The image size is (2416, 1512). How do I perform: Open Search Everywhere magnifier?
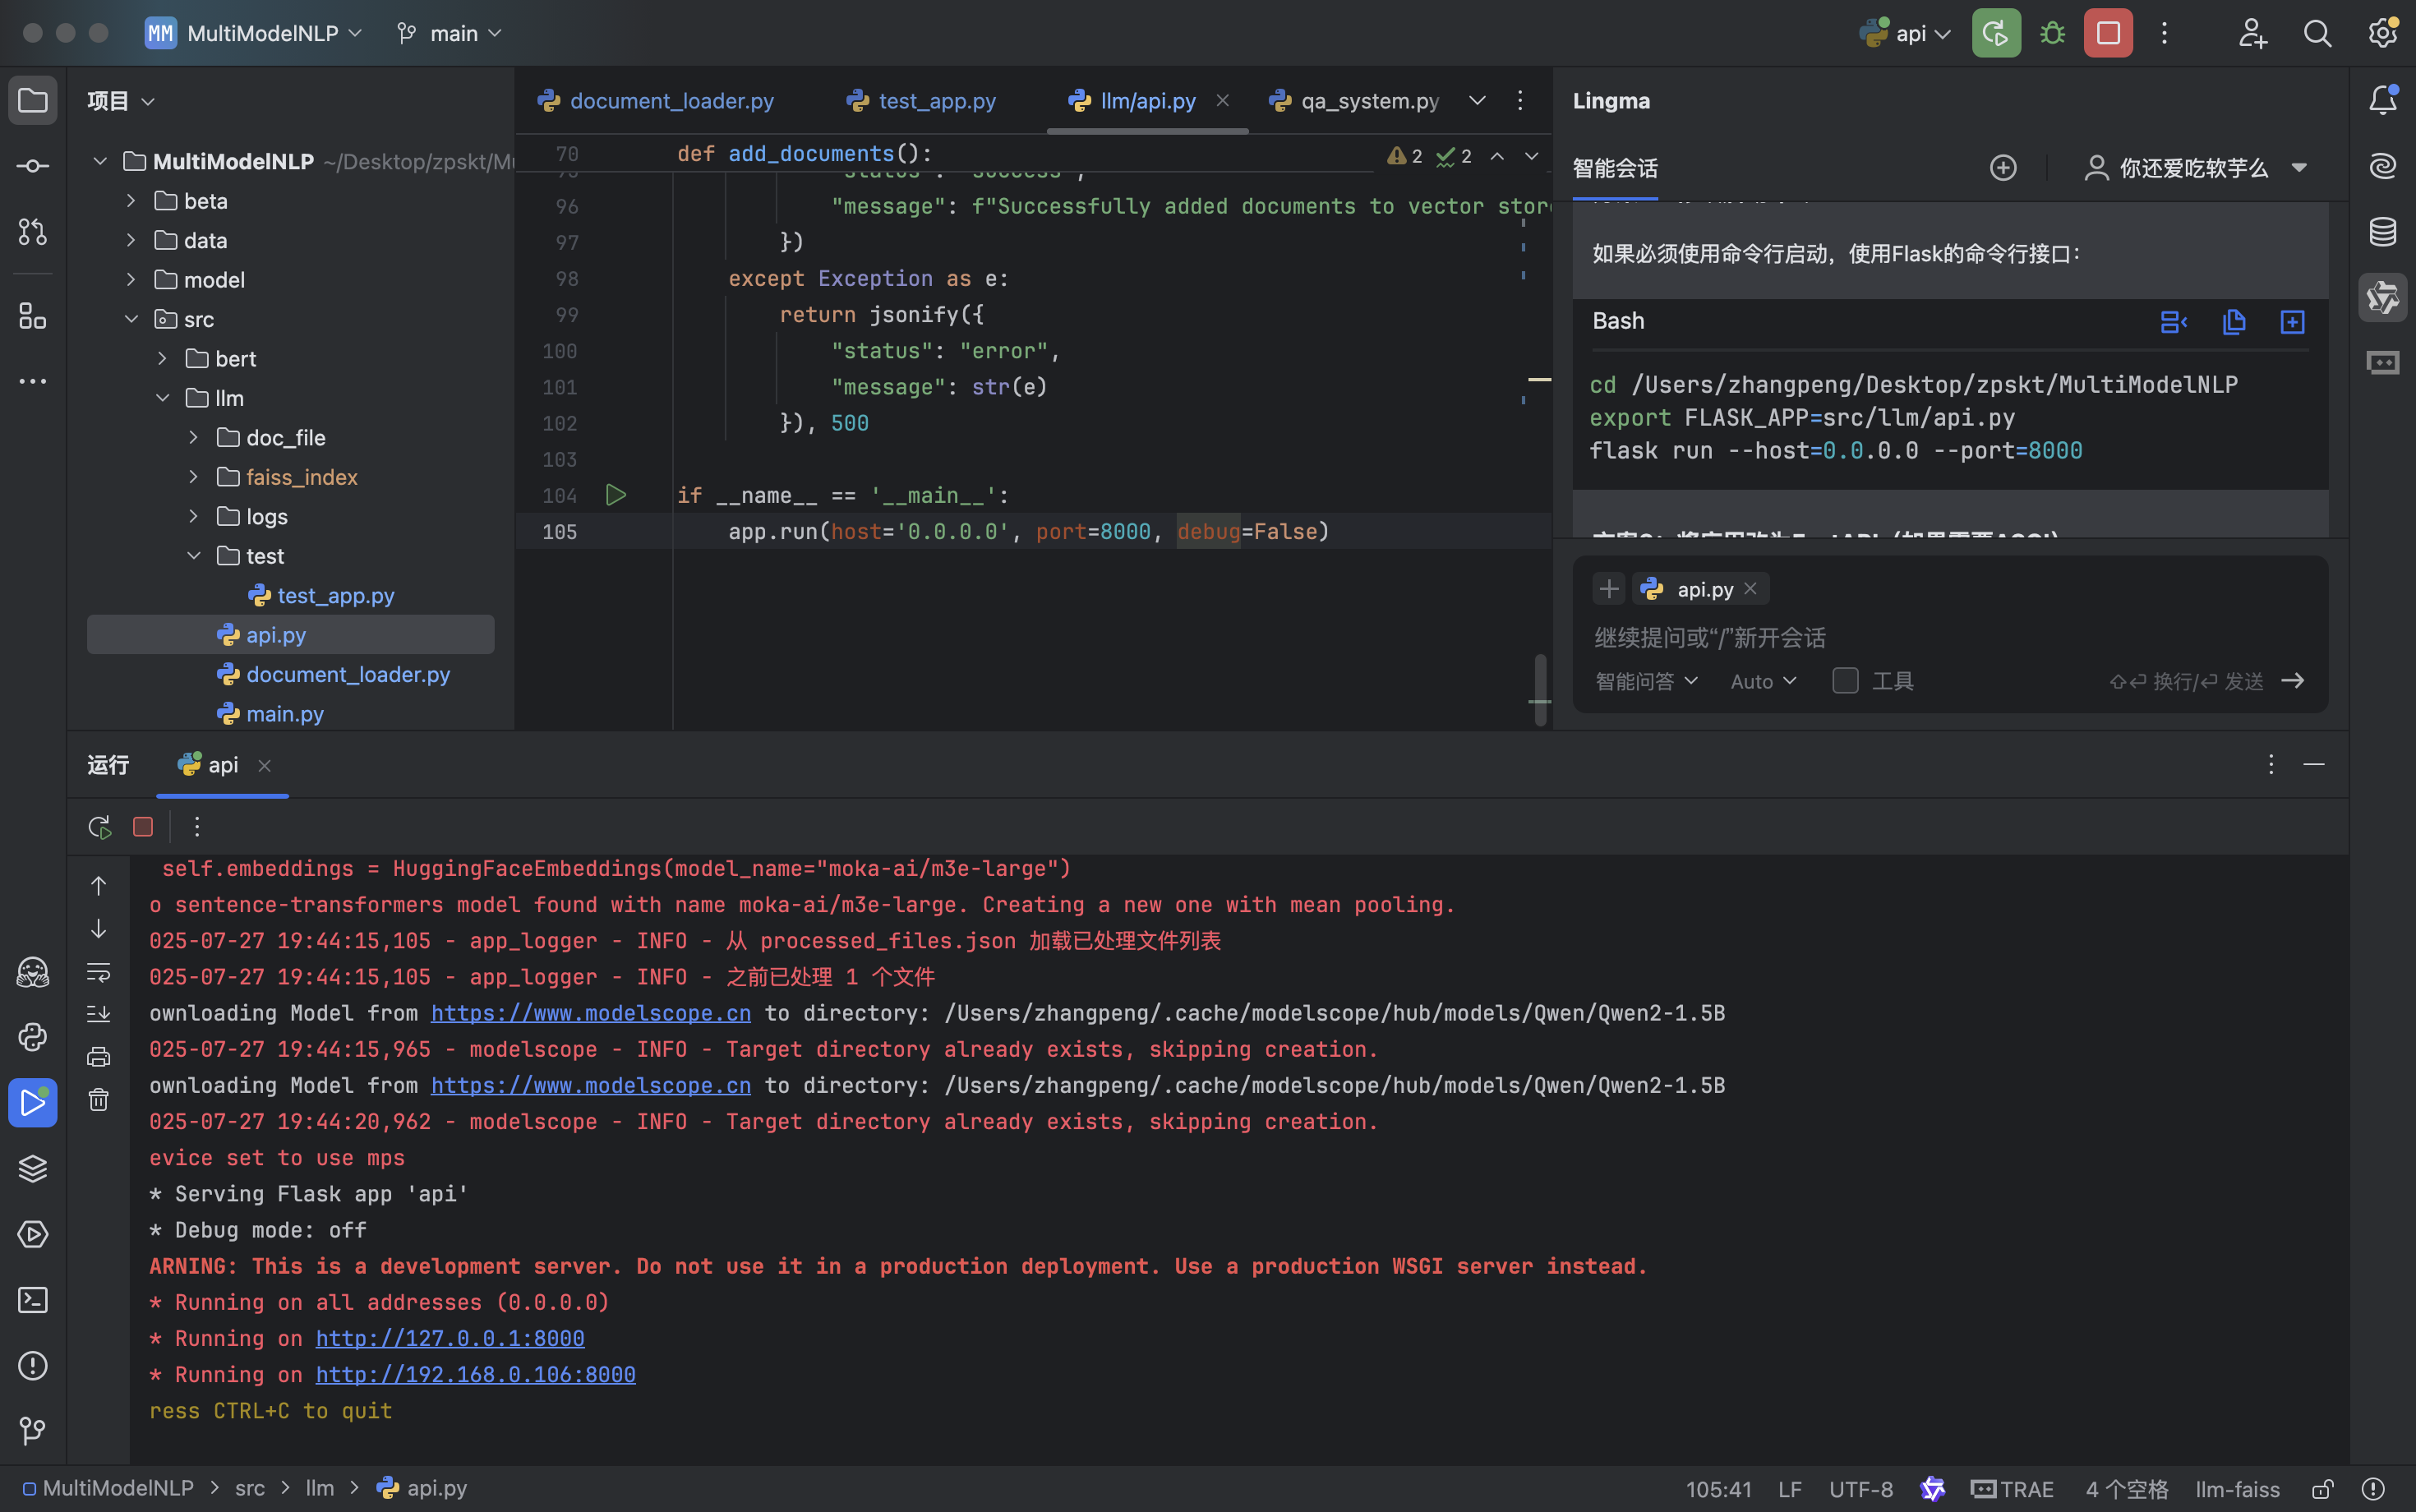point(2317,34)
